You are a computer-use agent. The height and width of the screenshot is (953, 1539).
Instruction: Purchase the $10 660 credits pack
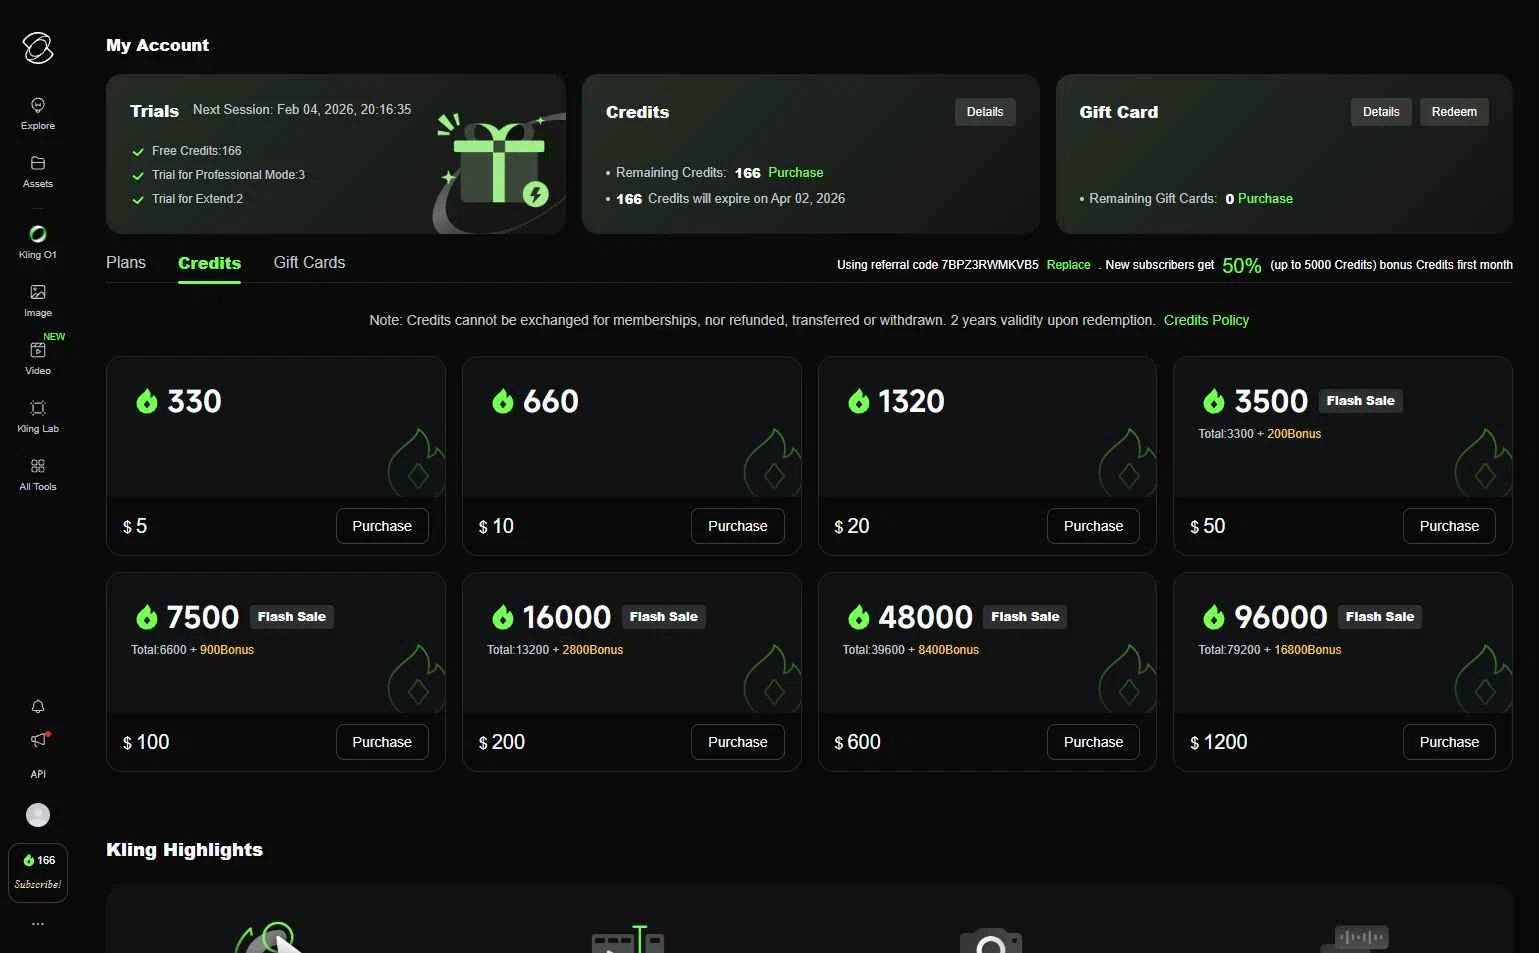pos(738,526)
